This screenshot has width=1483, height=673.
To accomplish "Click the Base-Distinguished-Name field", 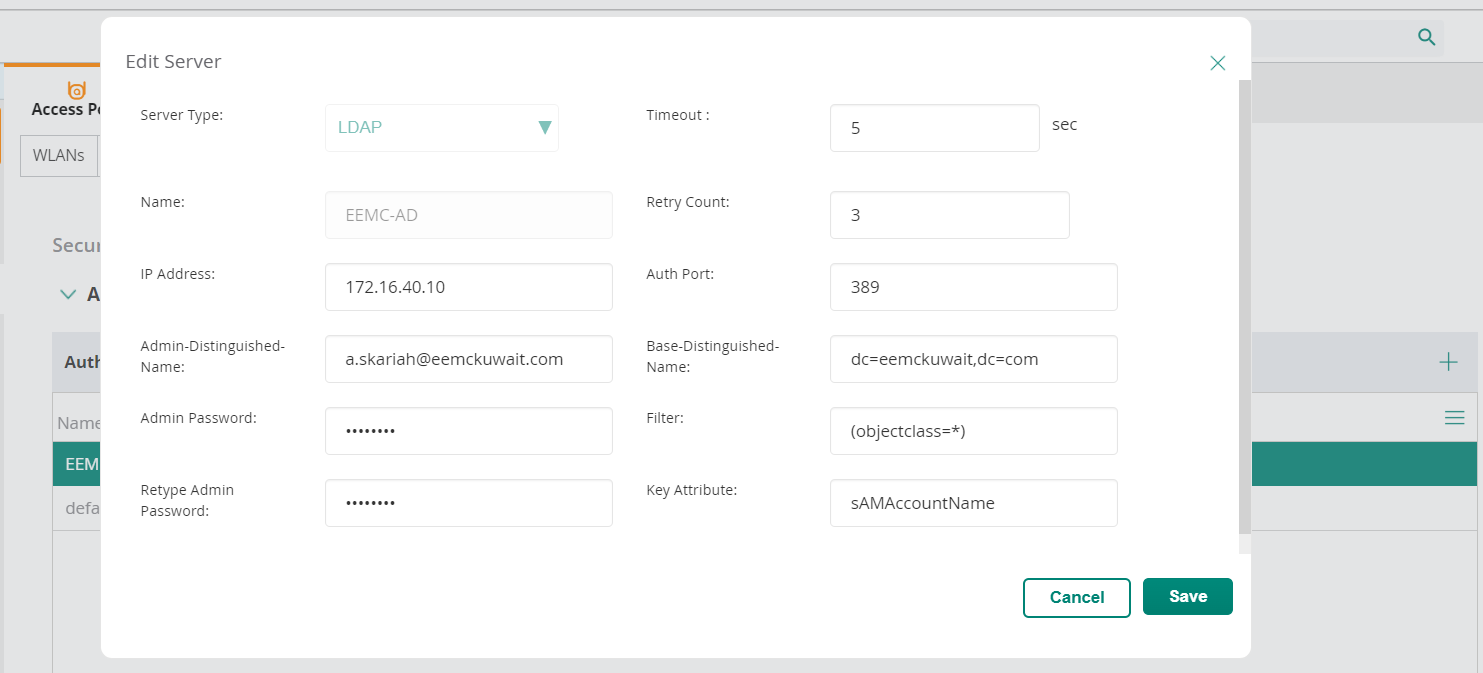I will (973, 359).
